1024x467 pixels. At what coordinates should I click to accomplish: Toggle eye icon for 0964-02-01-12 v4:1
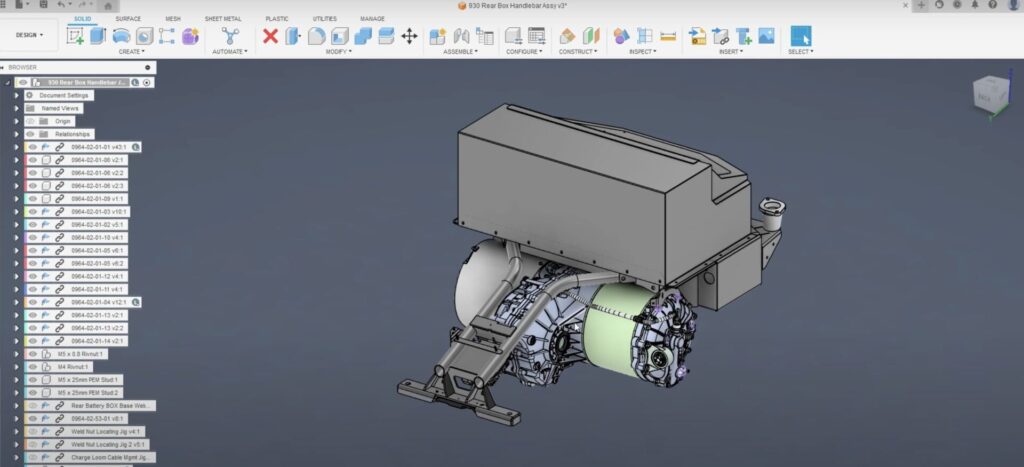coord(32,276)
